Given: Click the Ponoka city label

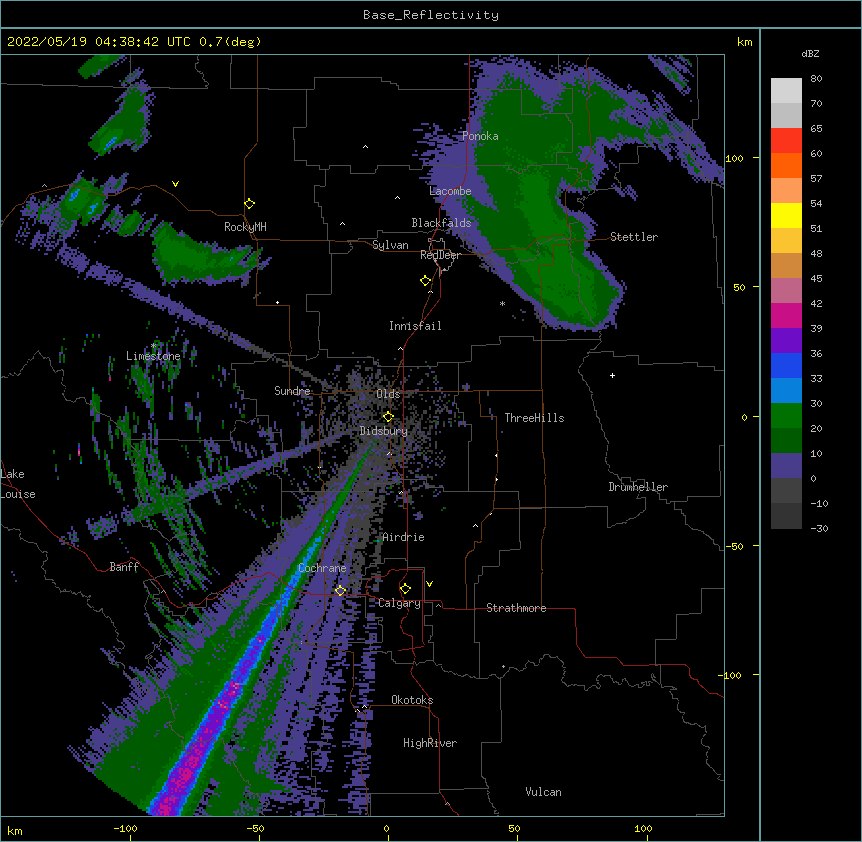Looking at the screenshot, I should (480, 136).
